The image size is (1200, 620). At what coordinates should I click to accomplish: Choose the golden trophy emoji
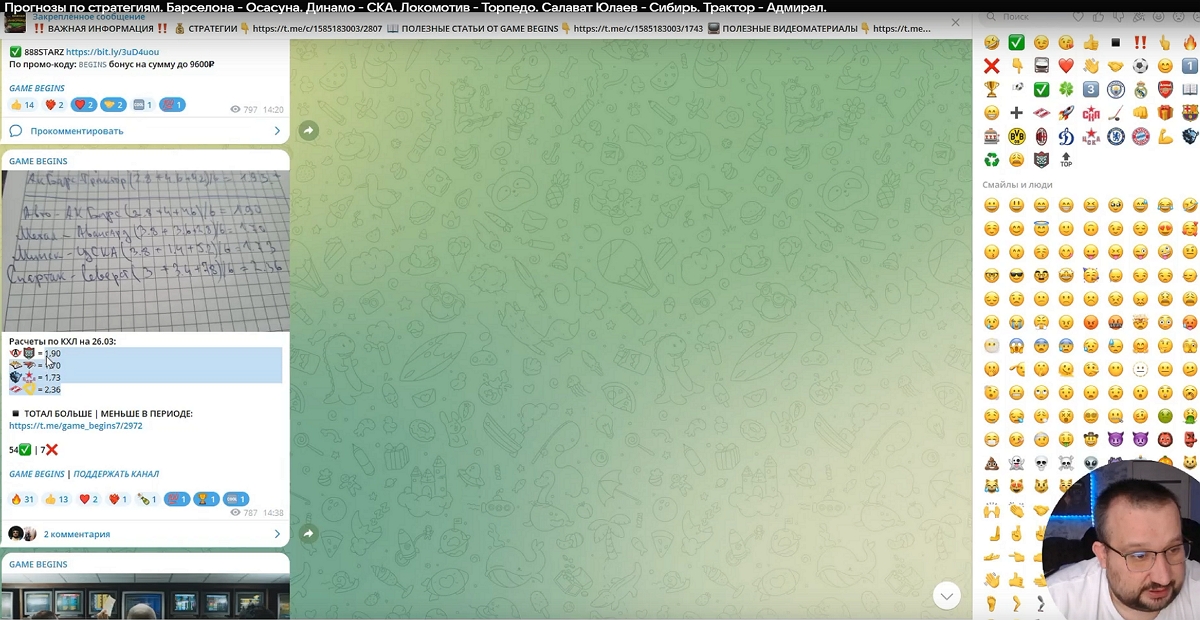point(991,90)
